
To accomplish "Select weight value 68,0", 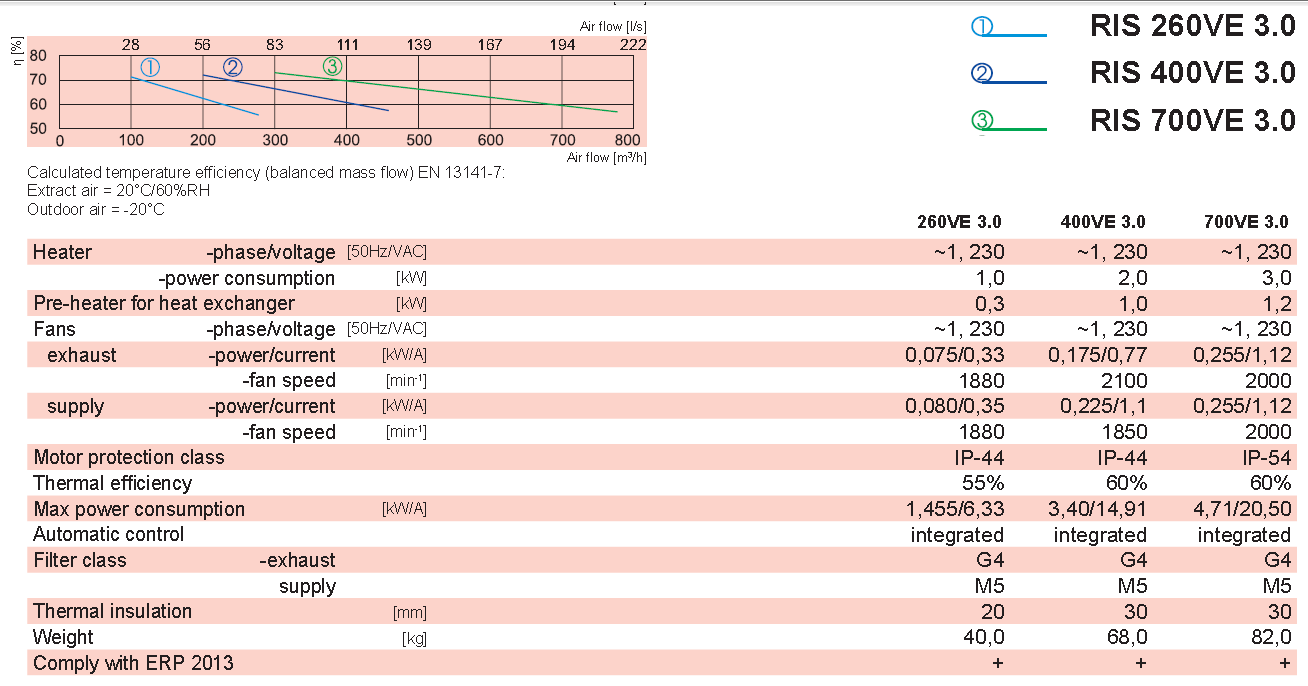I will click(x=1127, y=637).
